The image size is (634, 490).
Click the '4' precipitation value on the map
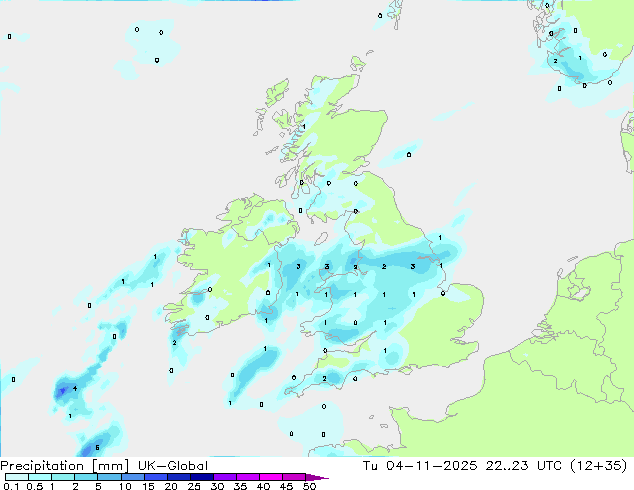pyautogui.click(x=75, y=389)
